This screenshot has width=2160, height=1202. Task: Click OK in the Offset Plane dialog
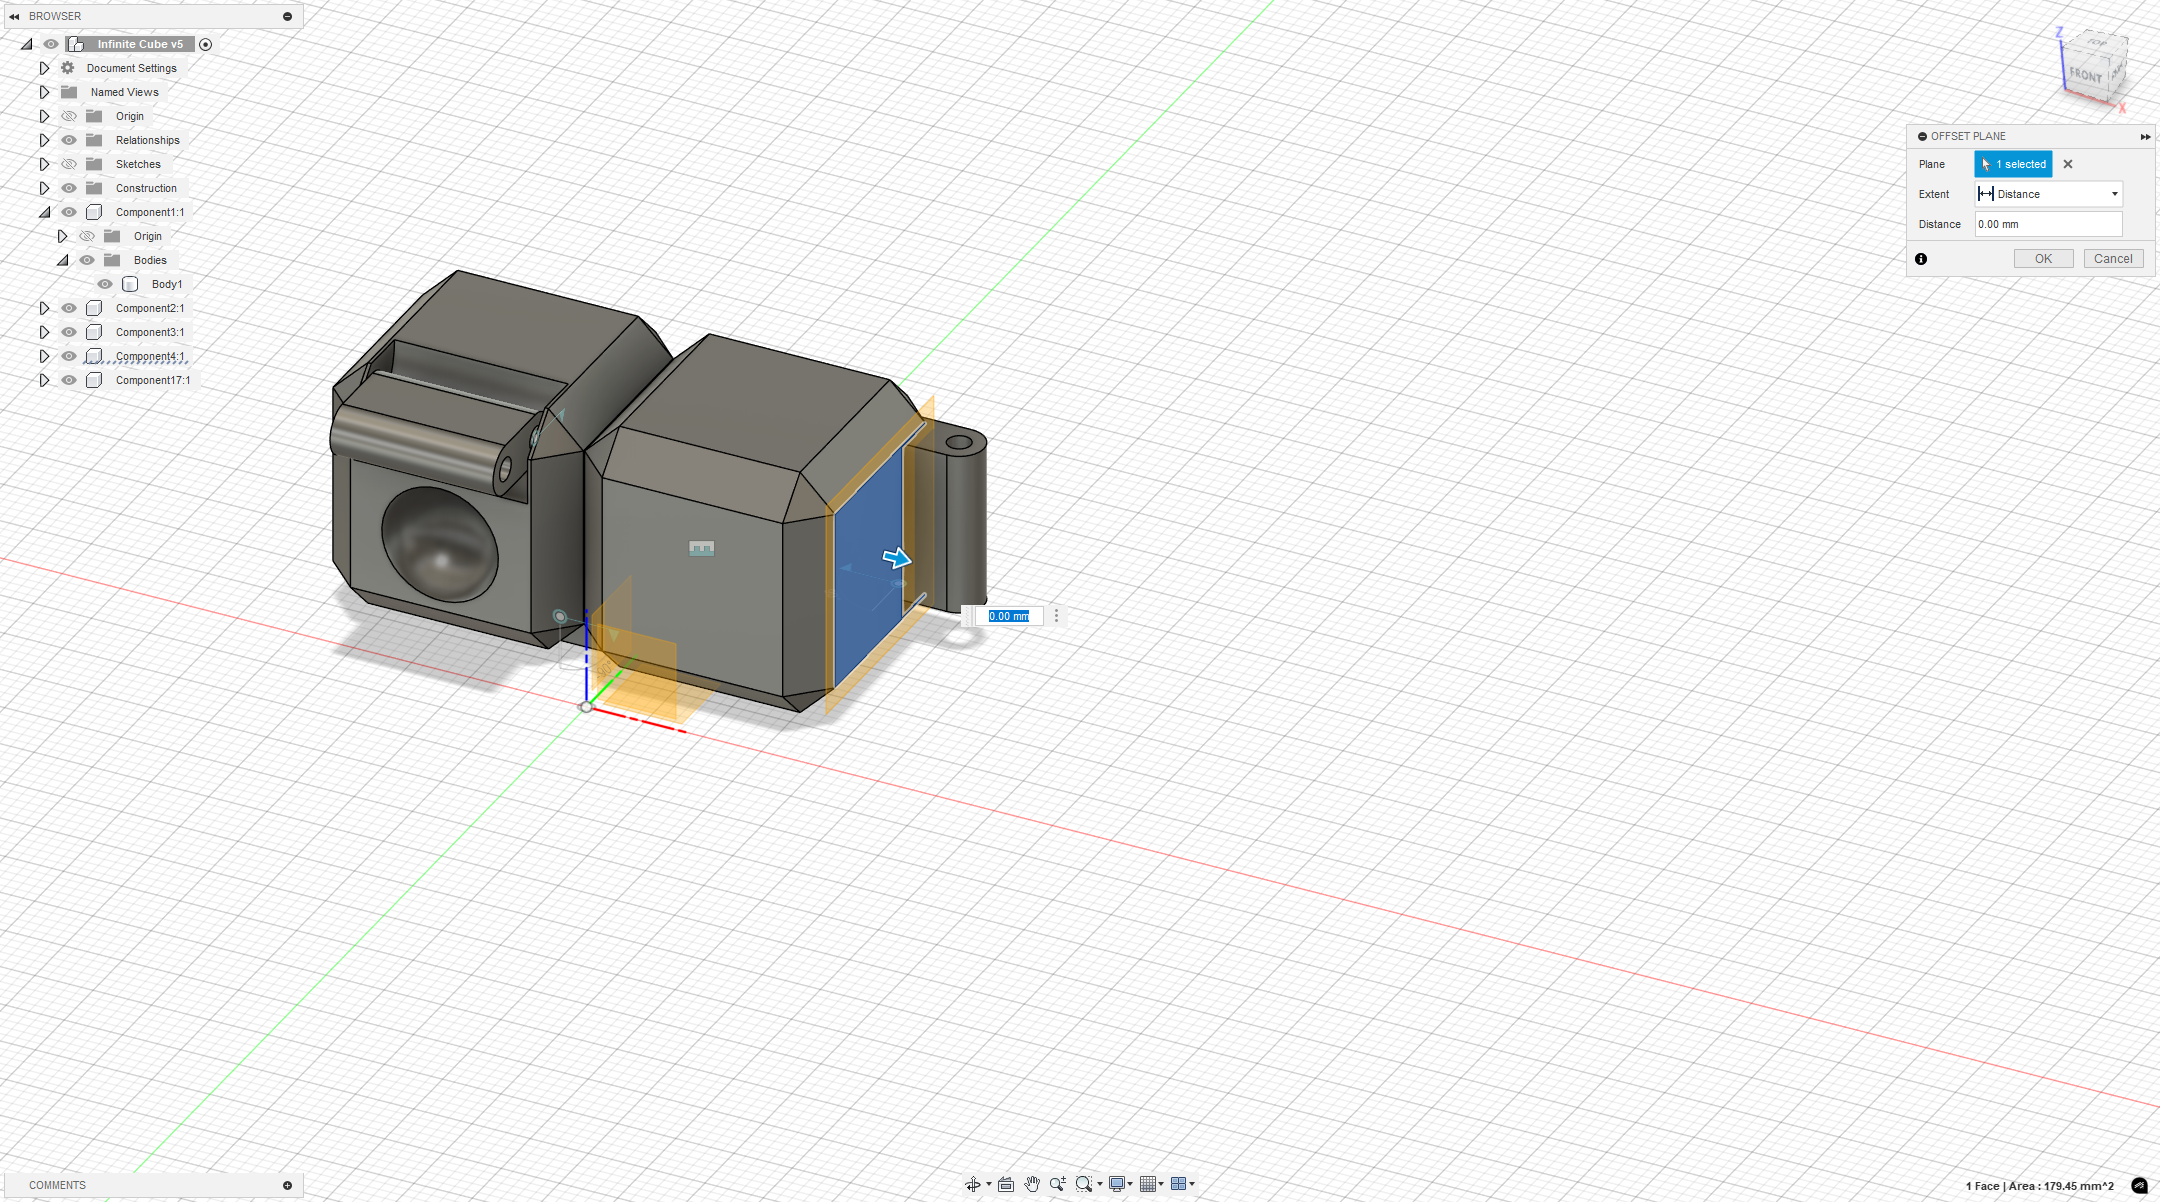pyautogui.click(x=2043, y=259)
